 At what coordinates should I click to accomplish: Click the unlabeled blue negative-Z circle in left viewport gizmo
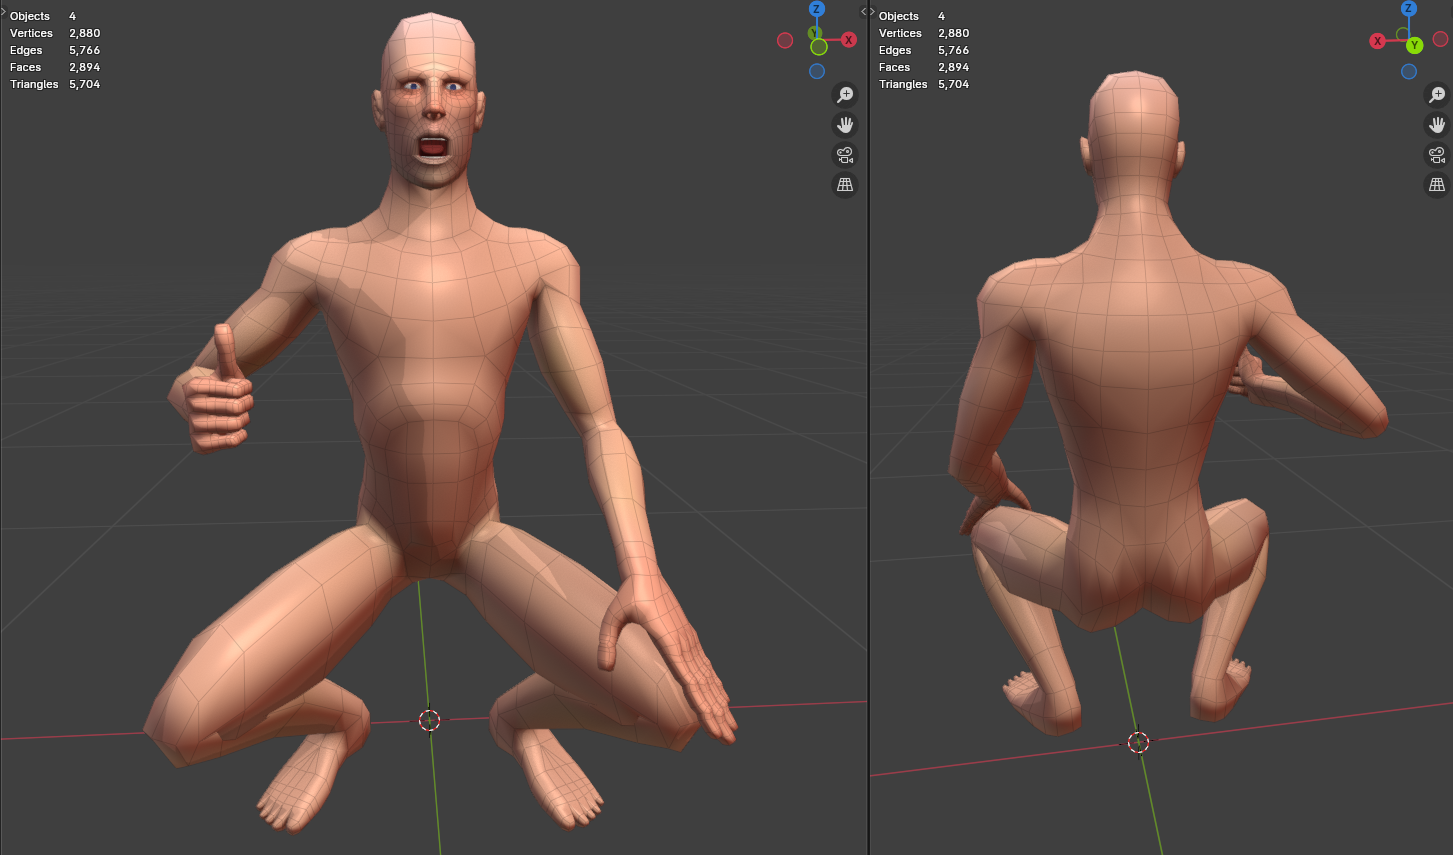pyautogui.click(x=817, y=71)
